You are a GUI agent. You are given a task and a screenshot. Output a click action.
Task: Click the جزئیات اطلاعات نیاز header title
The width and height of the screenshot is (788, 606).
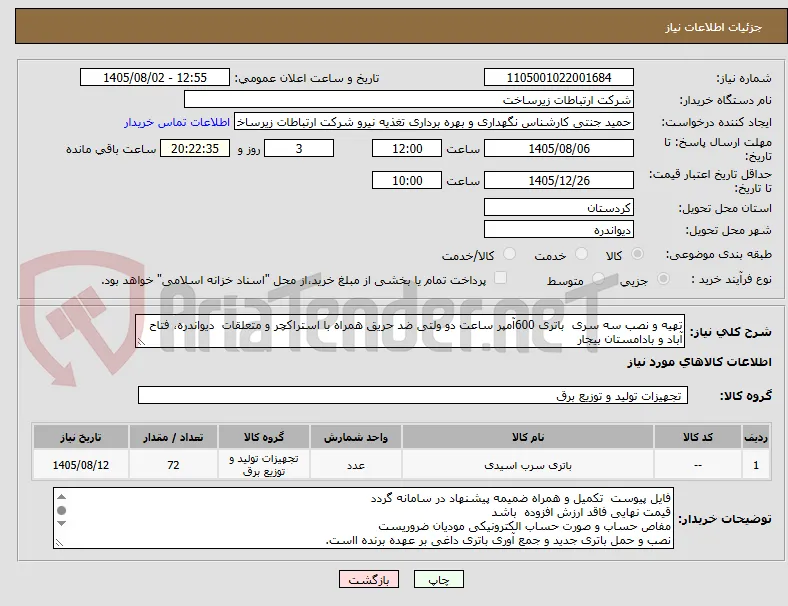714,27
